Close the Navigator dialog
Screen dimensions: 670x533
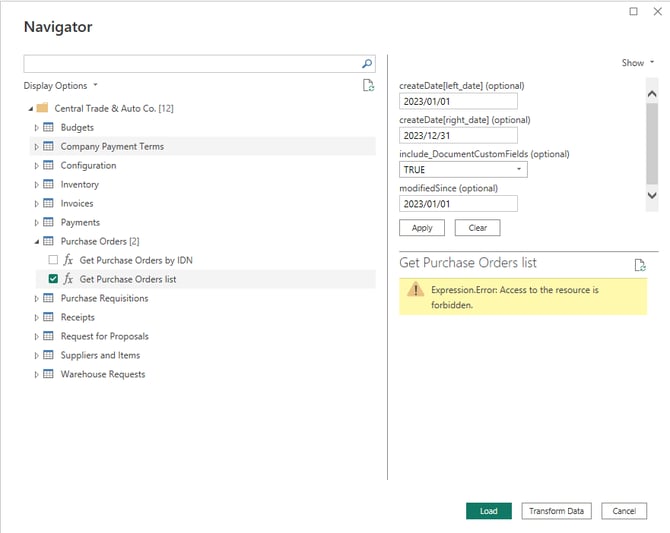658,12
